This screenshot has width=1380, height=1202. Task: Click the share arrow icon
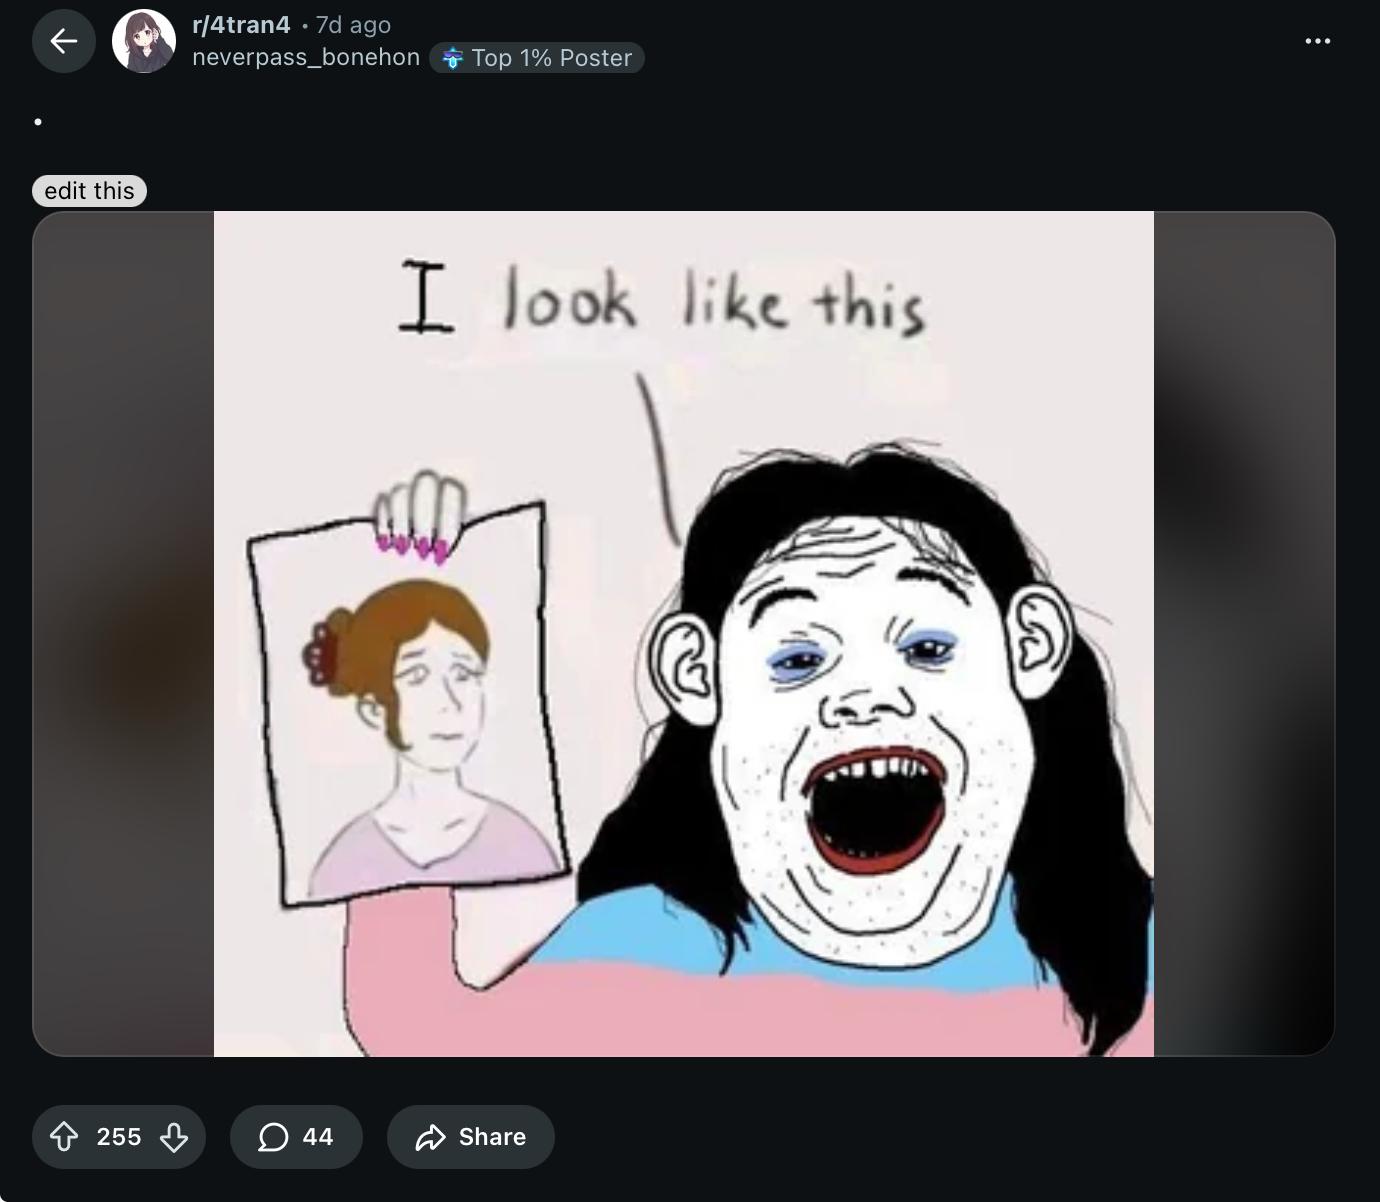tap(430, 1137)
